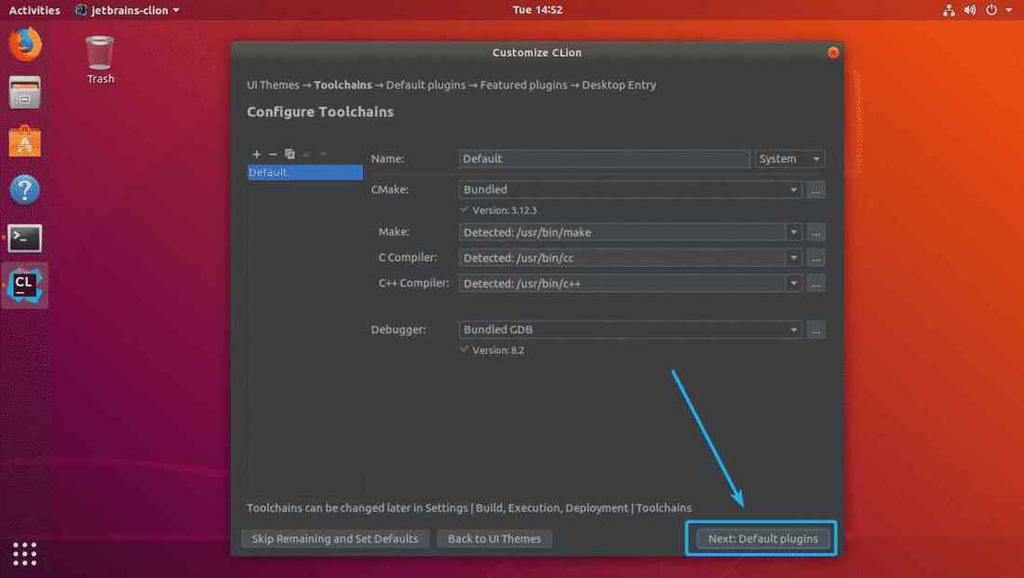This screenshot has width=1024, height=578.
Task: Click Featured plugins step in breadcrumb
Action: (524, 85)
